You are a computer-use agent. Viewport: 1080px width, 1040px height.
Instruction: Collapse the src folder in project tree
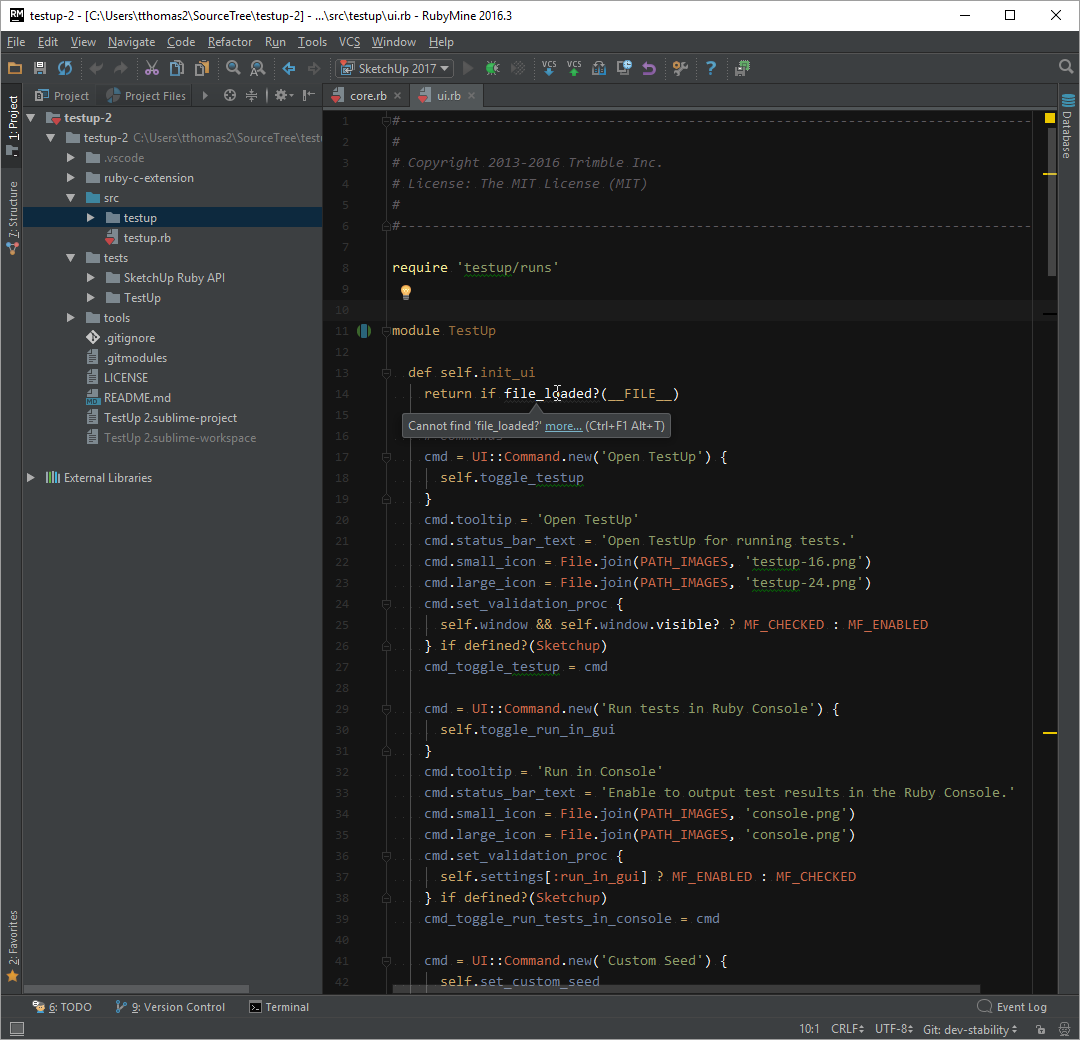[71, 198]
